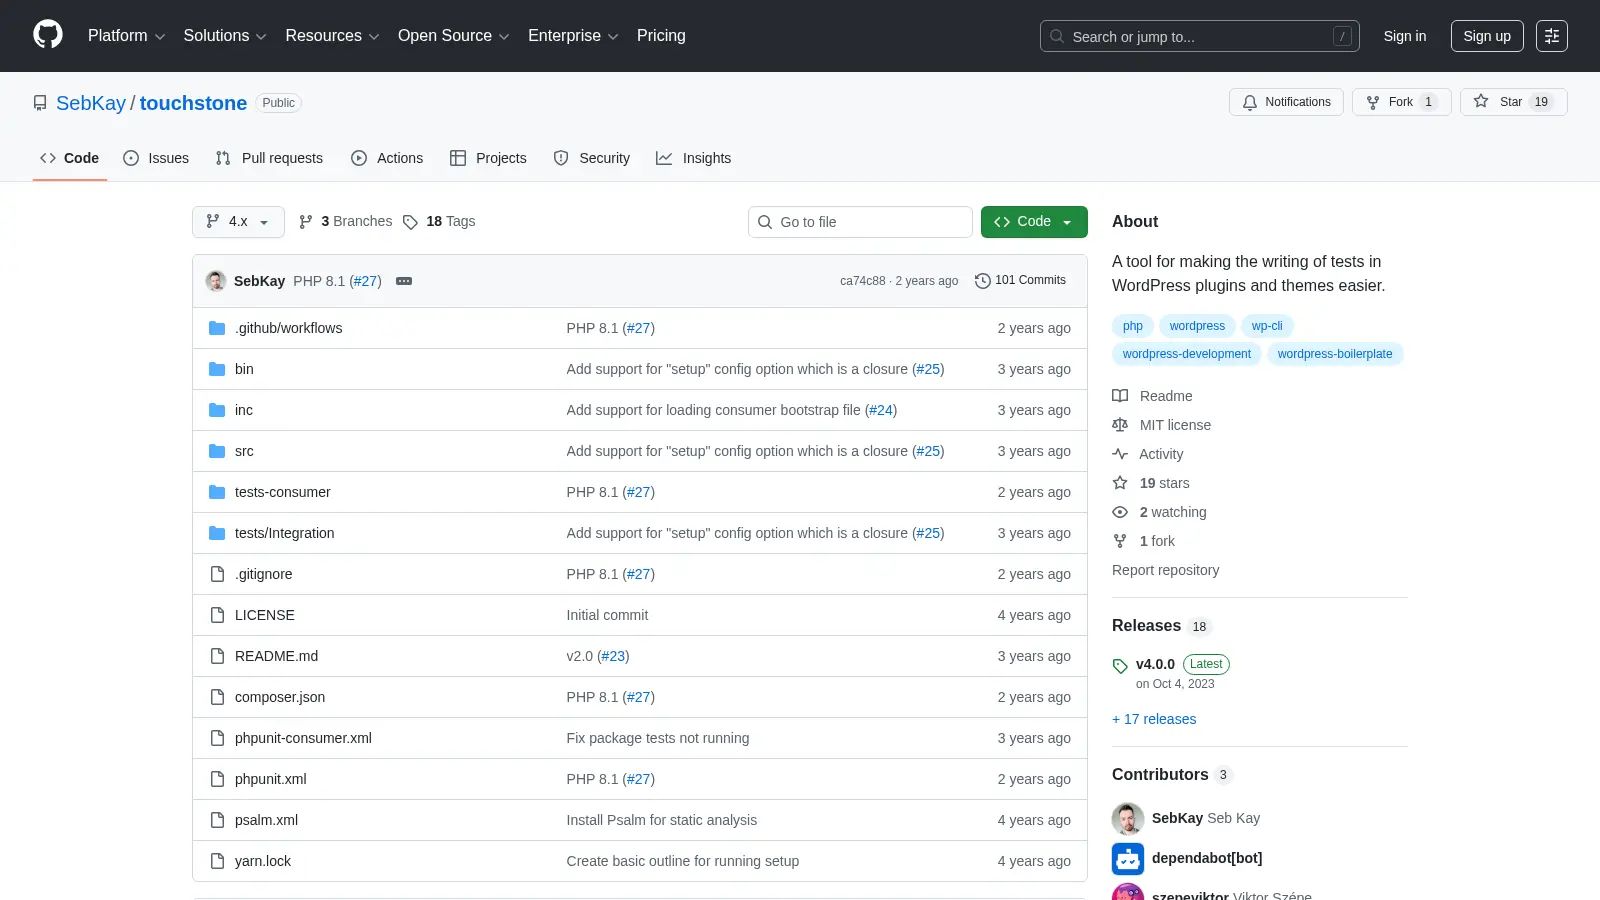Open the inc folder

[244, 410]
